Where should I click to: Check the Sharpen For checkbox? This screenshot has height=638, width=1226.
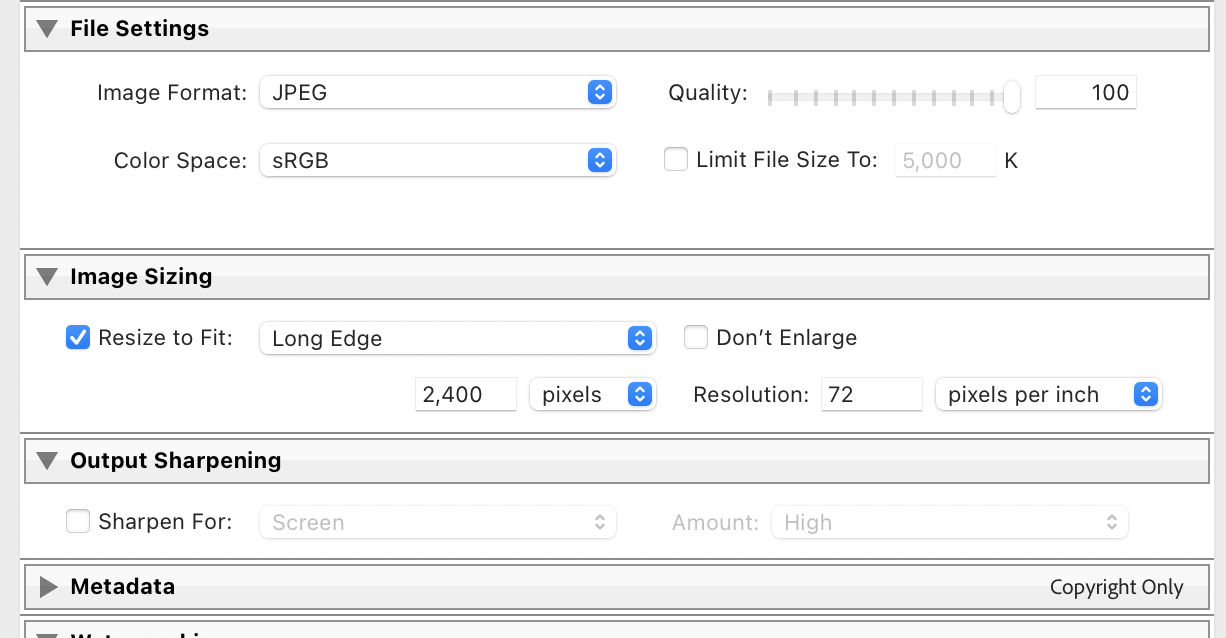[78, 521]
